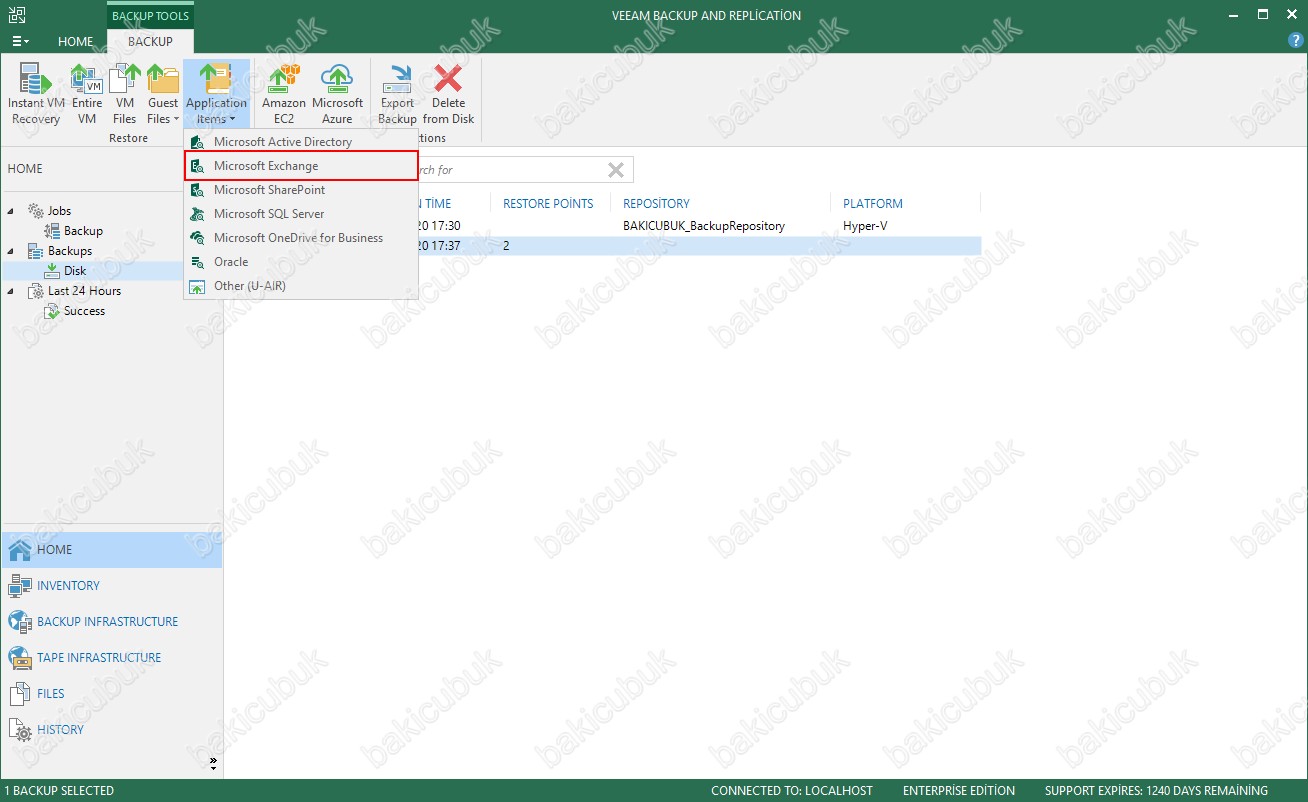The image size is (1308, 802).
Task: Switch to the HOME ribbon tab
Action: pyautogui.click(x=75, y=42)
